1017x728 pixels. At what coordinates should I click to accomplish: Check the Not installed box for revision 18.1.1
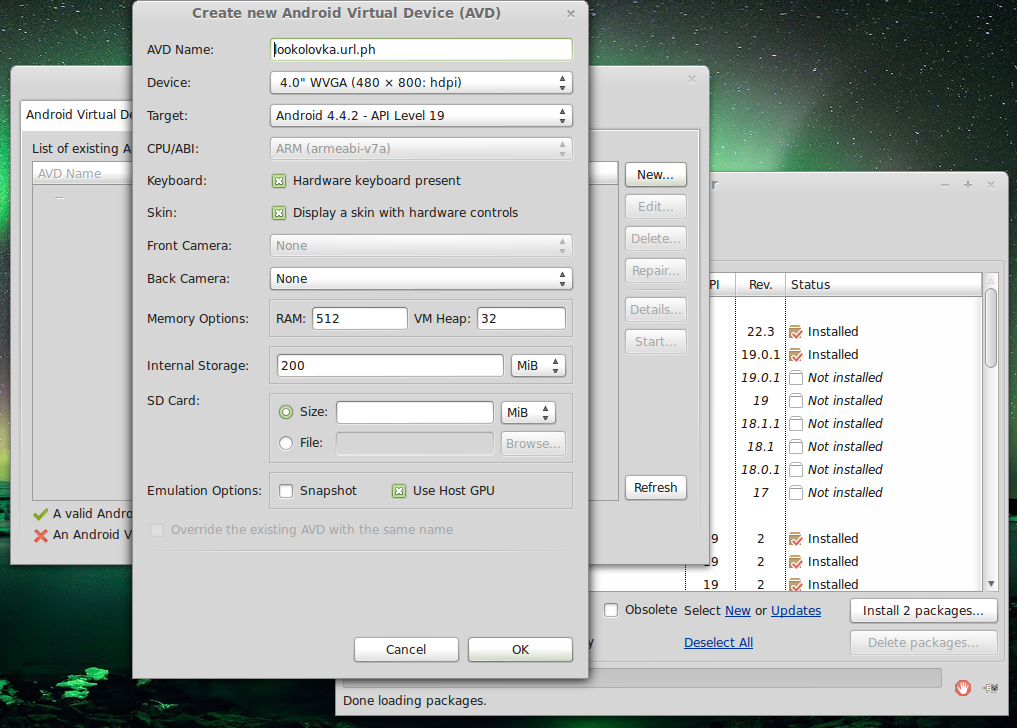point(796,424)
